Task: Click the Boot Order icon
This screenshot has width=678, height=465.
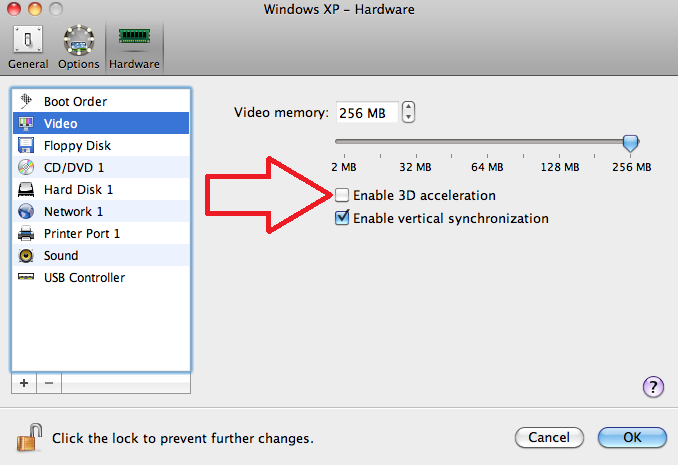Action: 26,101
